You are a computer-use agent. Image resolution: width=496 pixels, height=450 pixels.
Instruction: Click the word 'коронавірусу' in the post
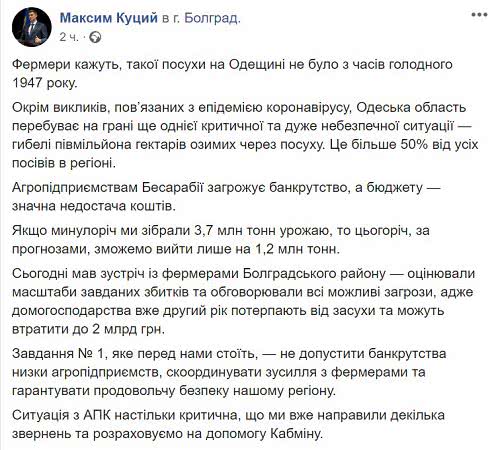pyautogui.click(x=302, y=108)
